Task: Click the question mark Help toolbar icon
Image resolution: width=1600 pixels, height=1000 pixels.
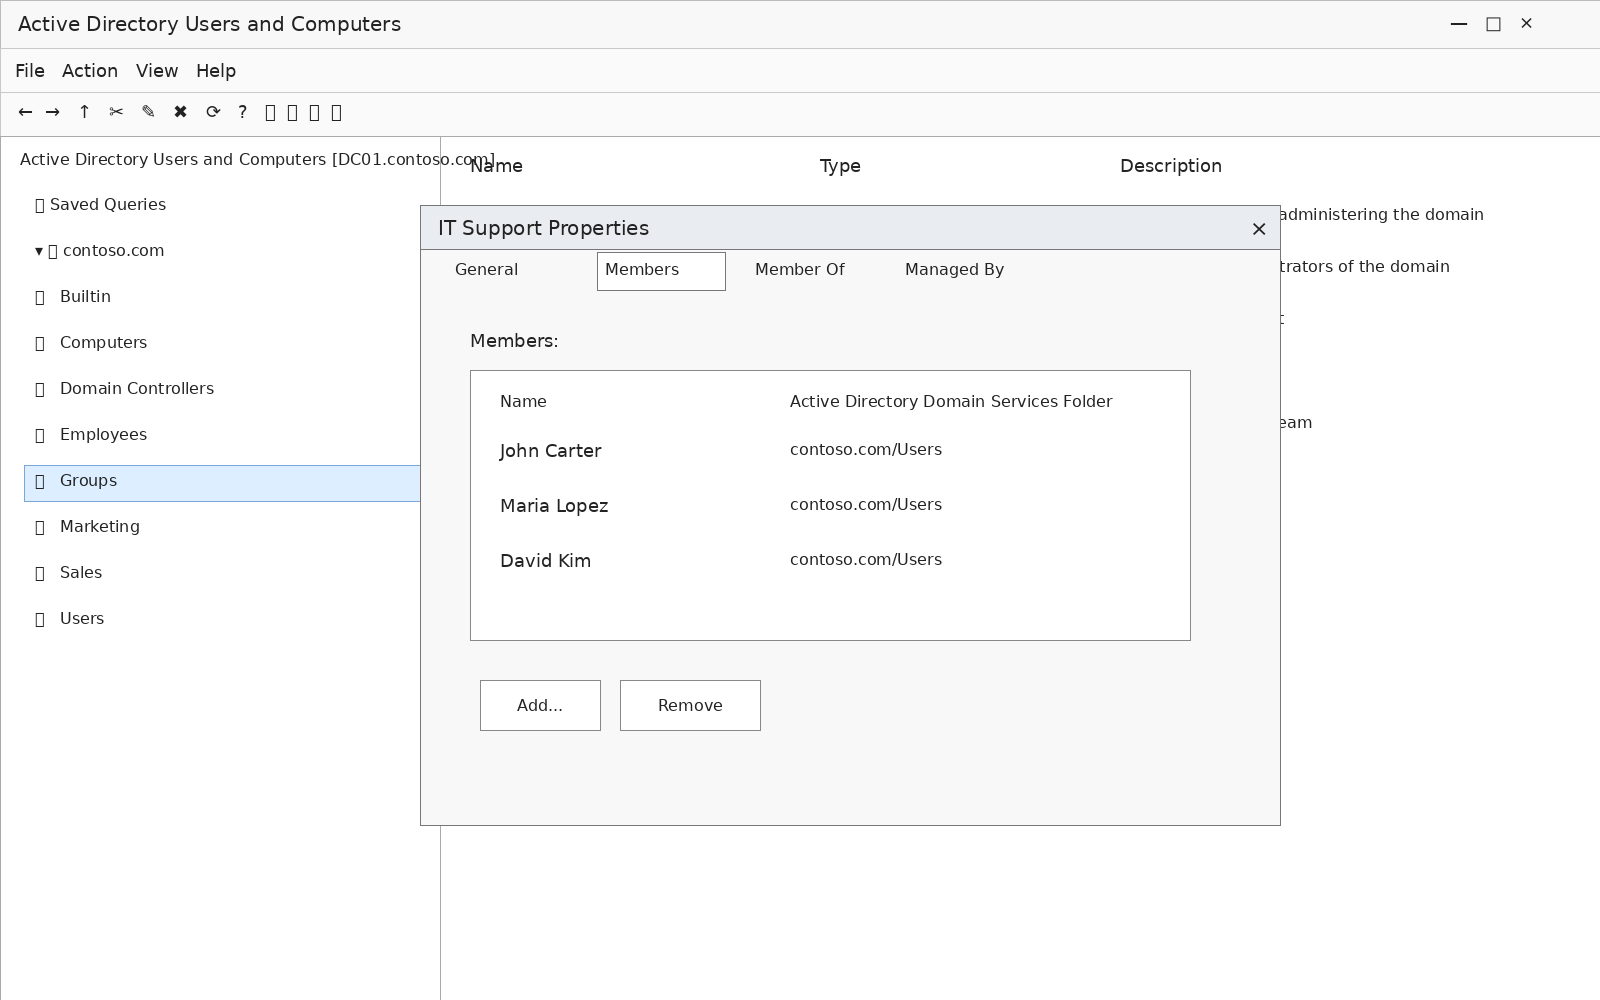Action: click(242, 112)
